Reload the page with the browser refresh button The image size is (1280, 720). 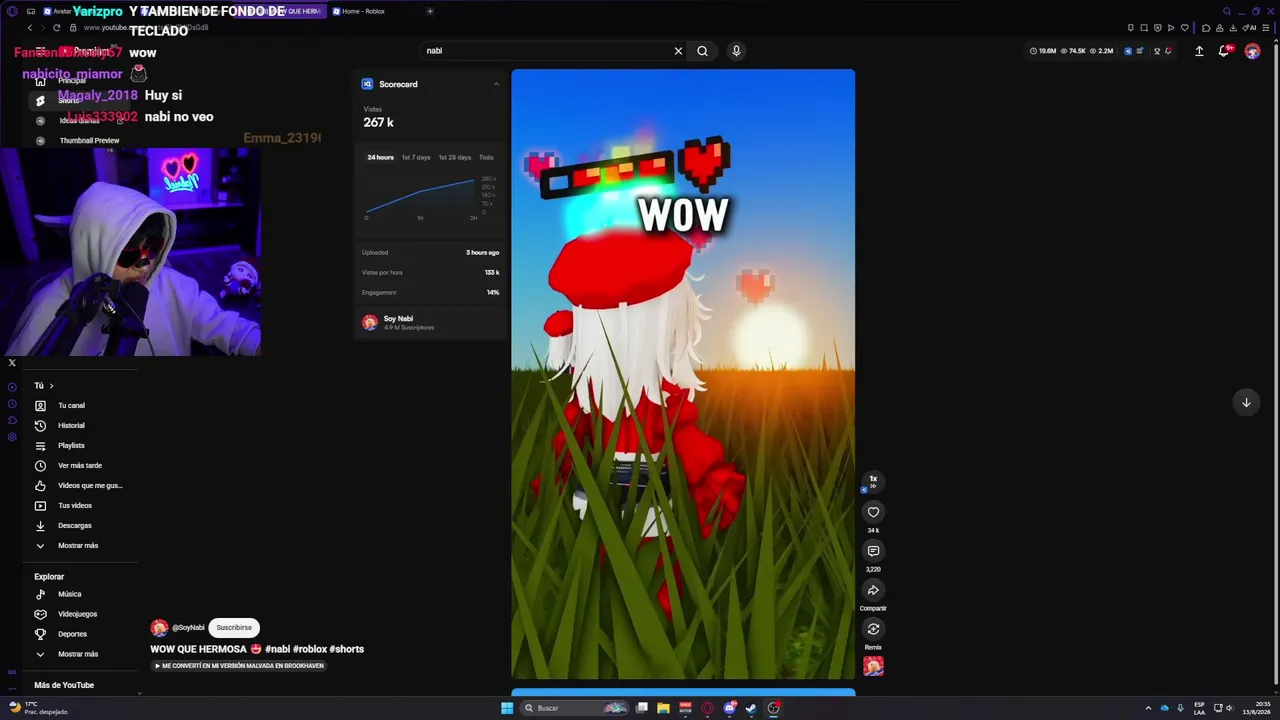pos(56,28)
